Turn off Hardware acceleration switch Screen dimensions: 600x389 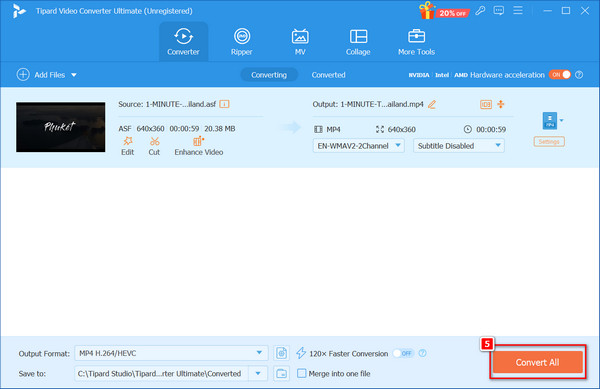tap(560, 75)
